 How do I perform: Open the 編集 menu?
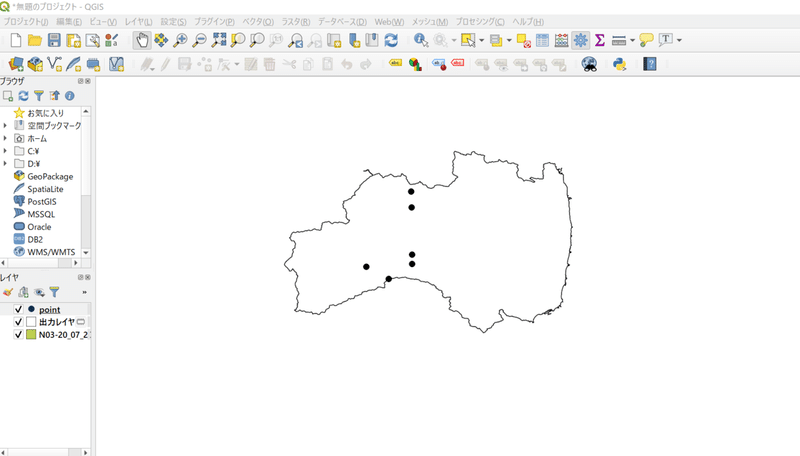coord(69,22)
